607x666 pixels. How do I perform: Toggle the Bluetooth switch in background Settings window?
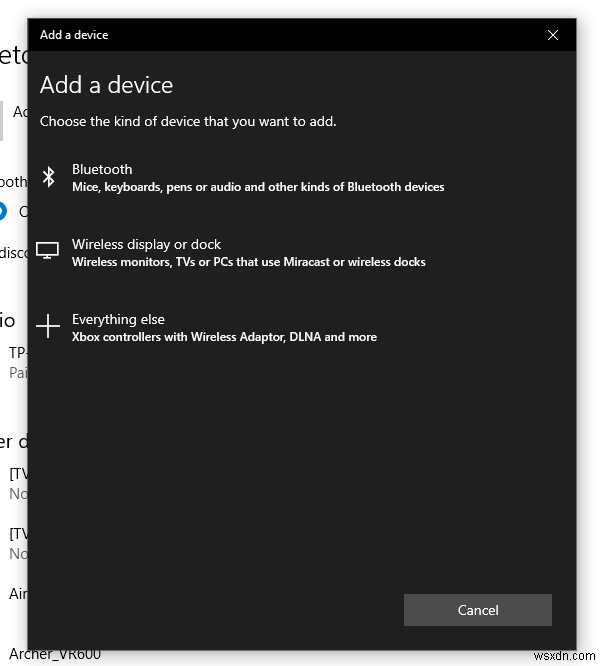coord(2,211)
